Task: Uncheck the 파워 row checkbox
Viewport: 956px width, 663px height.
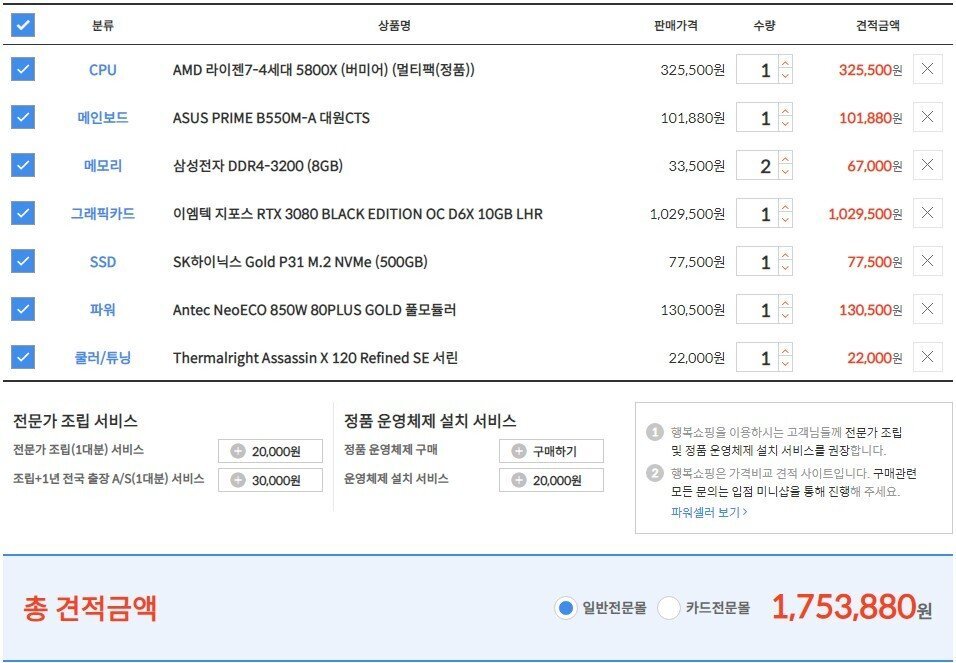Action: tap(23, 309)
